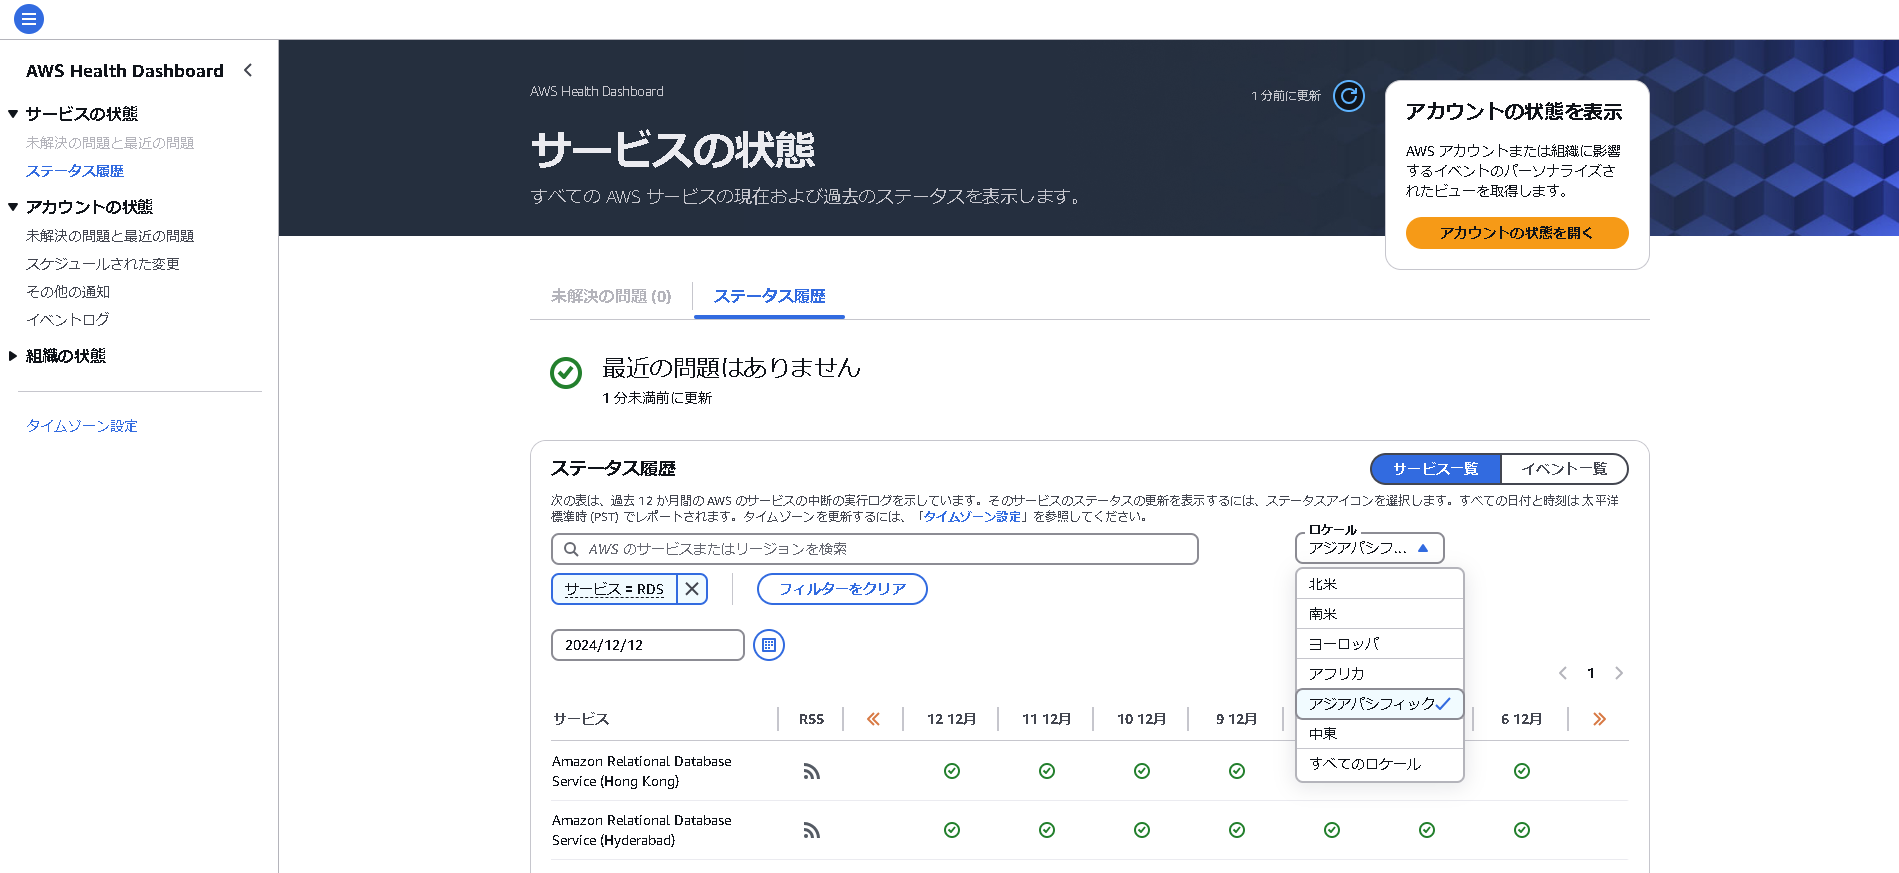Click Hong Kong status icon for 10 12月

[x=1142, y=771]
